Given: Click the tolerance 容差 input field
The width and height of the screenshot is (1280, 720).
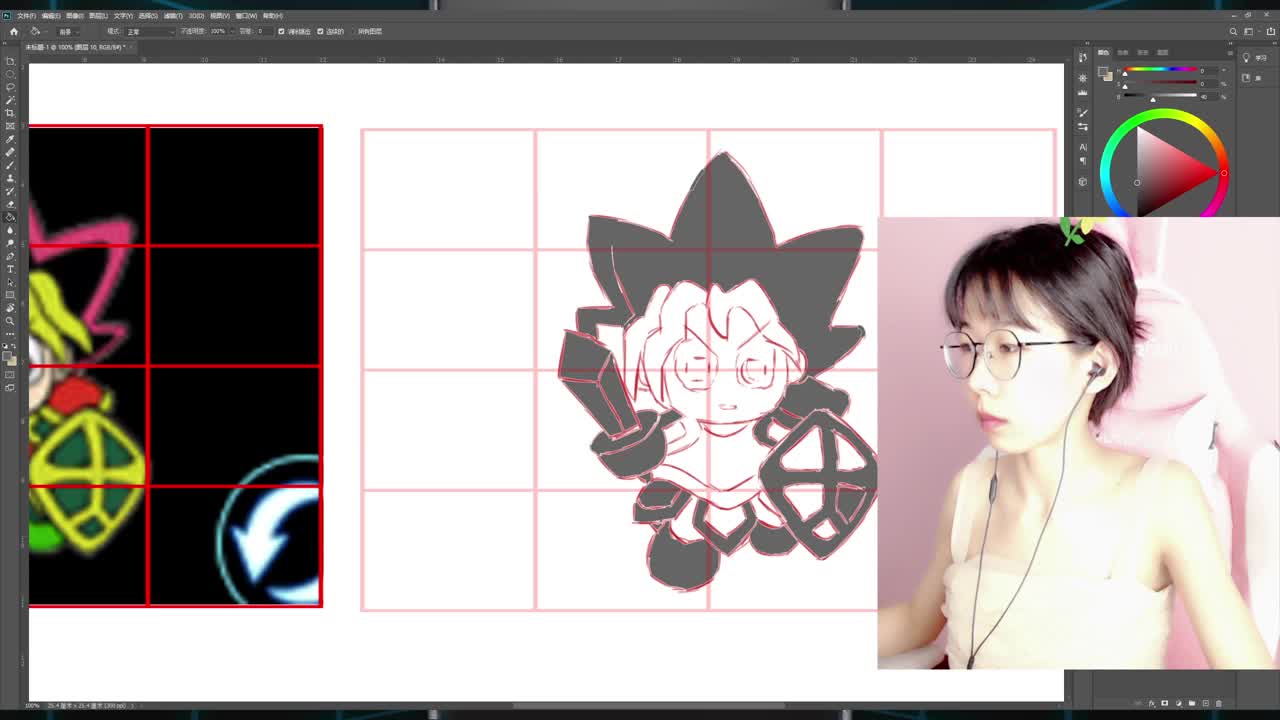Looking at the screenshot, I should coord(265,31).
